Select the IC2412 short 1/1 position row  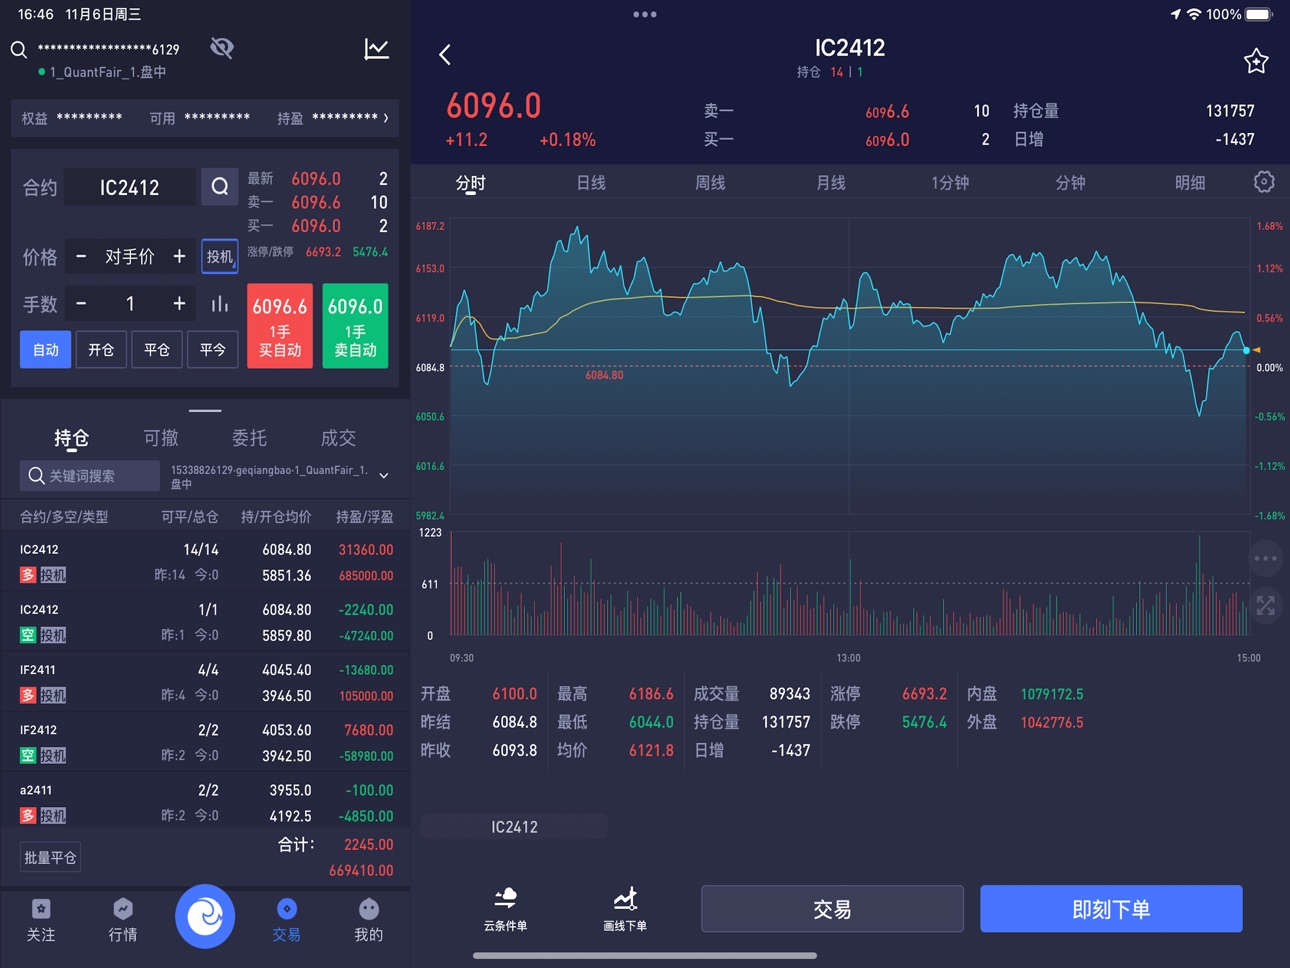(205, 622)
